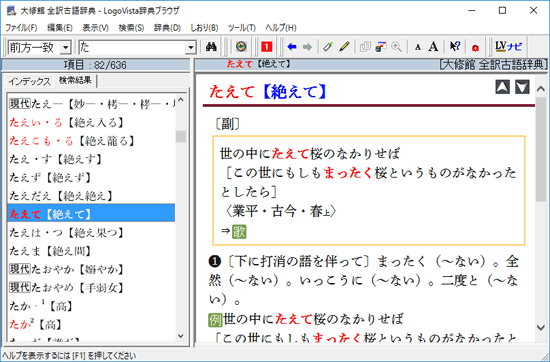Viewport: 550px width, 362px height.
Task: Click the green 歌 reference icon
Action: click(x=239, y=232)
